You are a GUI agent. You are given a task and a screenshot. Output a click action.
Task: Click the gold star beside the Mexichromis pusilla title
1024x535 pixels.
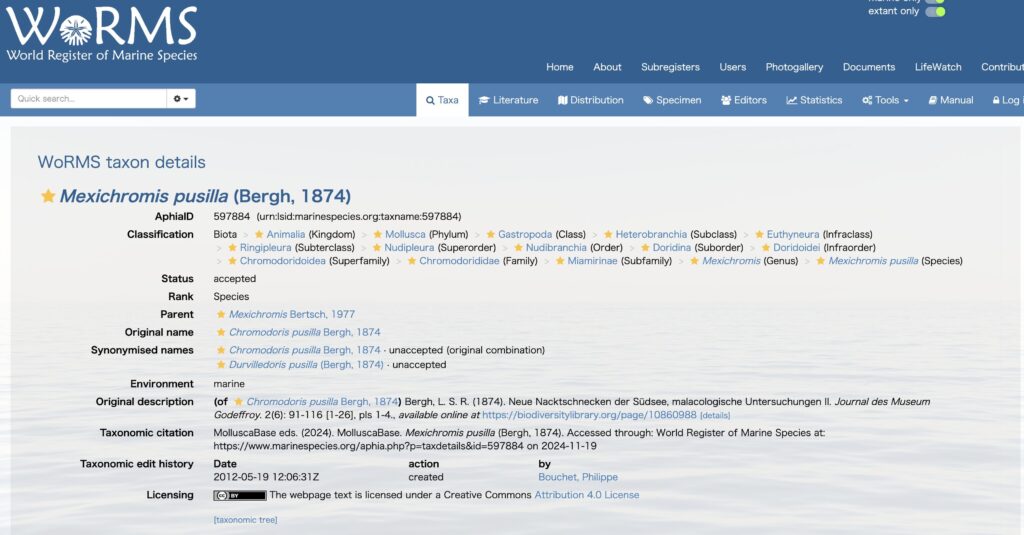[47, 196]
